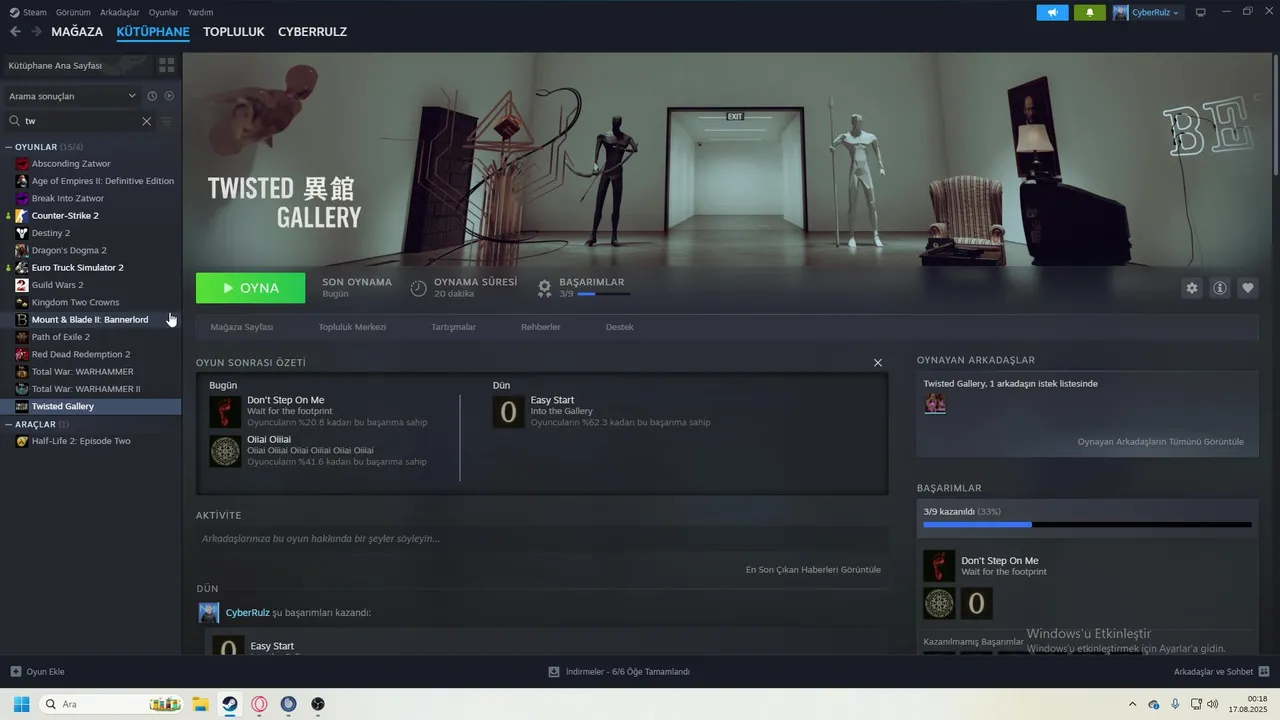Open the TOPLULUK tab
Image resolution: width=1280 pixels, height=720 pixels.
pyautogui.click(x=234, y=32)
